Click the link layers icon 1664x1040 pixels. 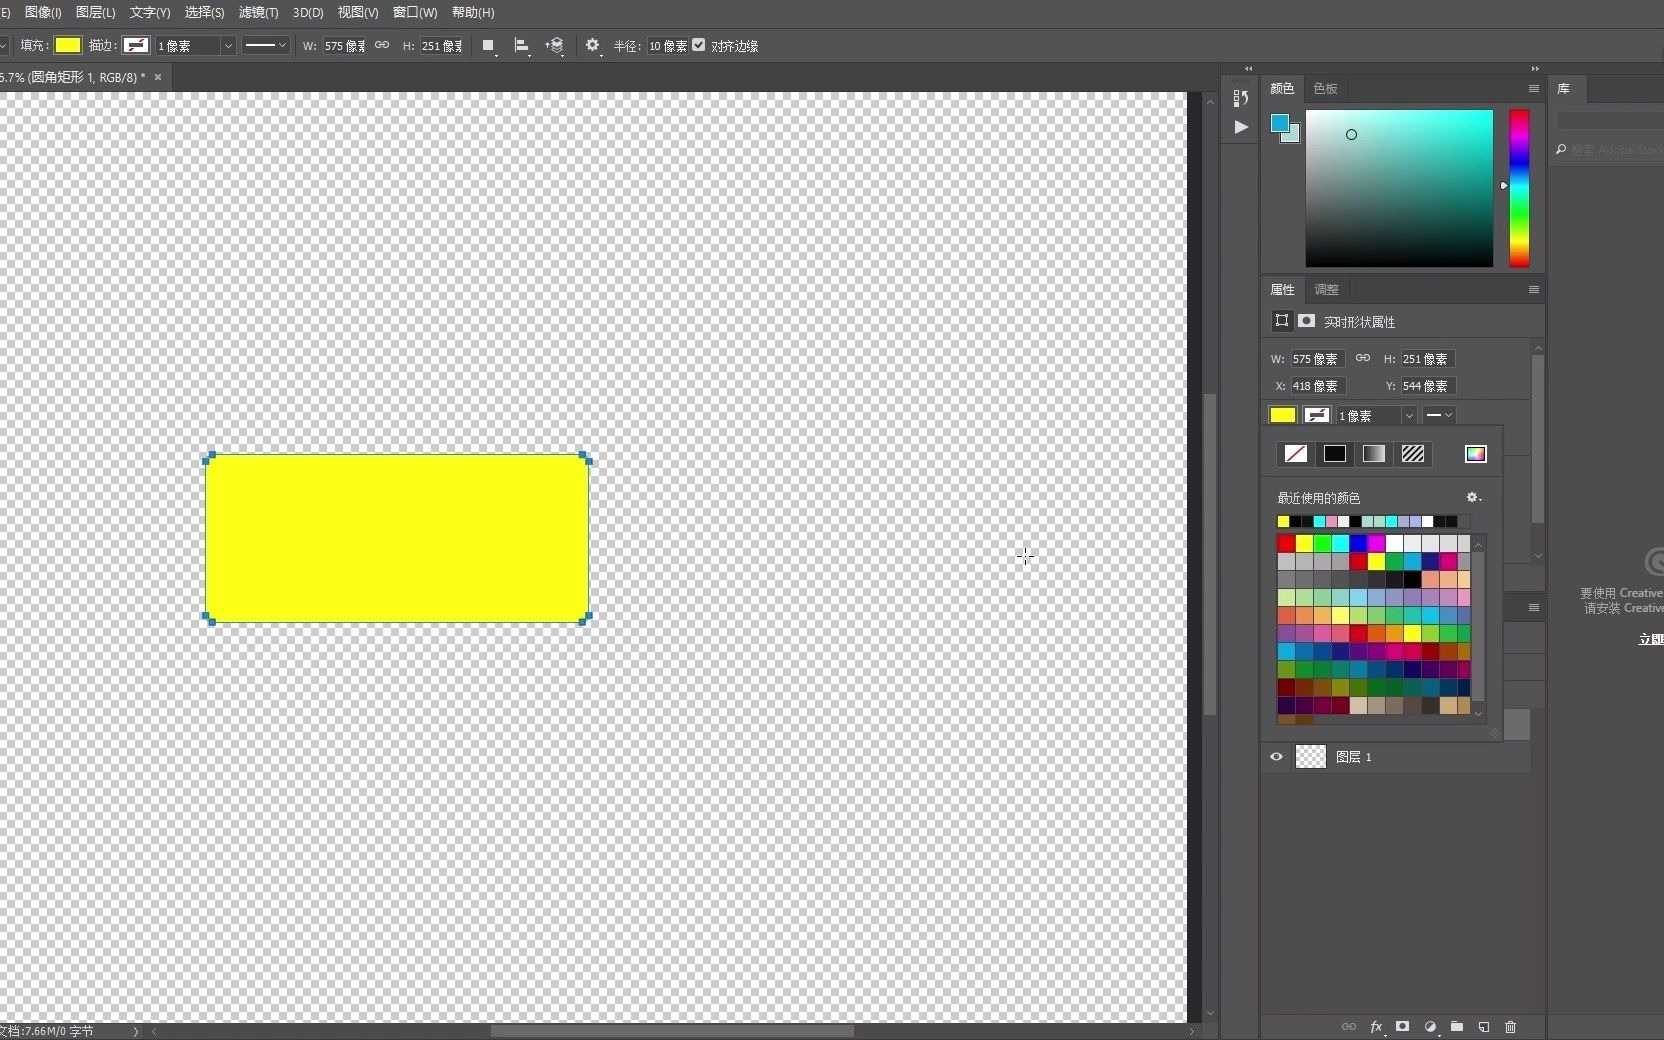click(1349, 1027)
